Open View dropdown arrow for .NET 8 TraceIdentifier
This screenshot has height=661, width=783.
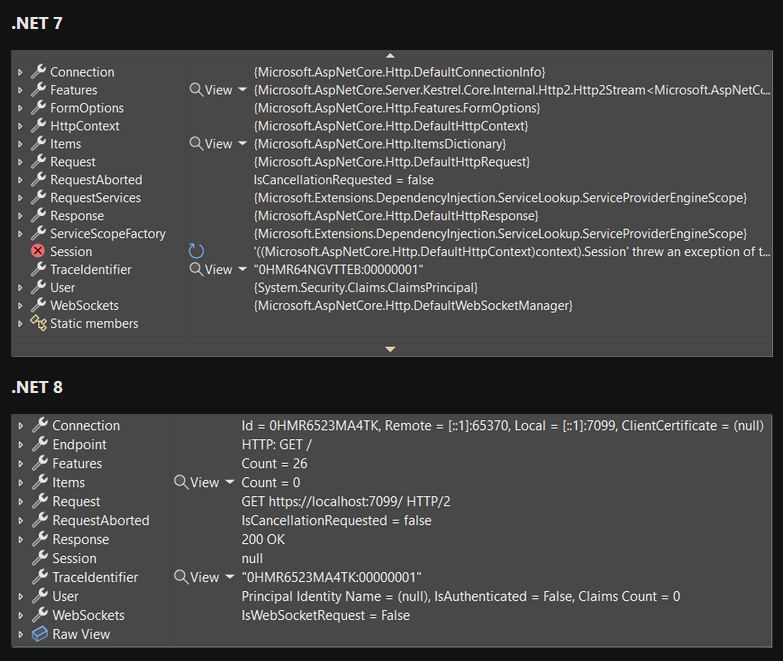230,577
